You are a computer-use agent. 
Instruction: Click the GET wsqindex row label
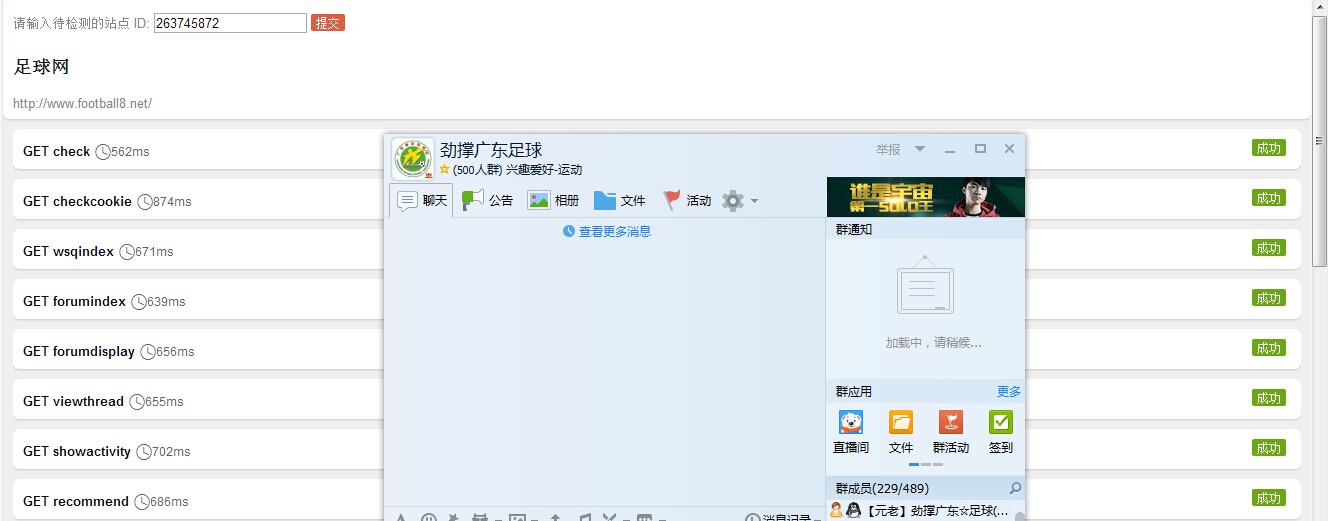coord(68,251)
